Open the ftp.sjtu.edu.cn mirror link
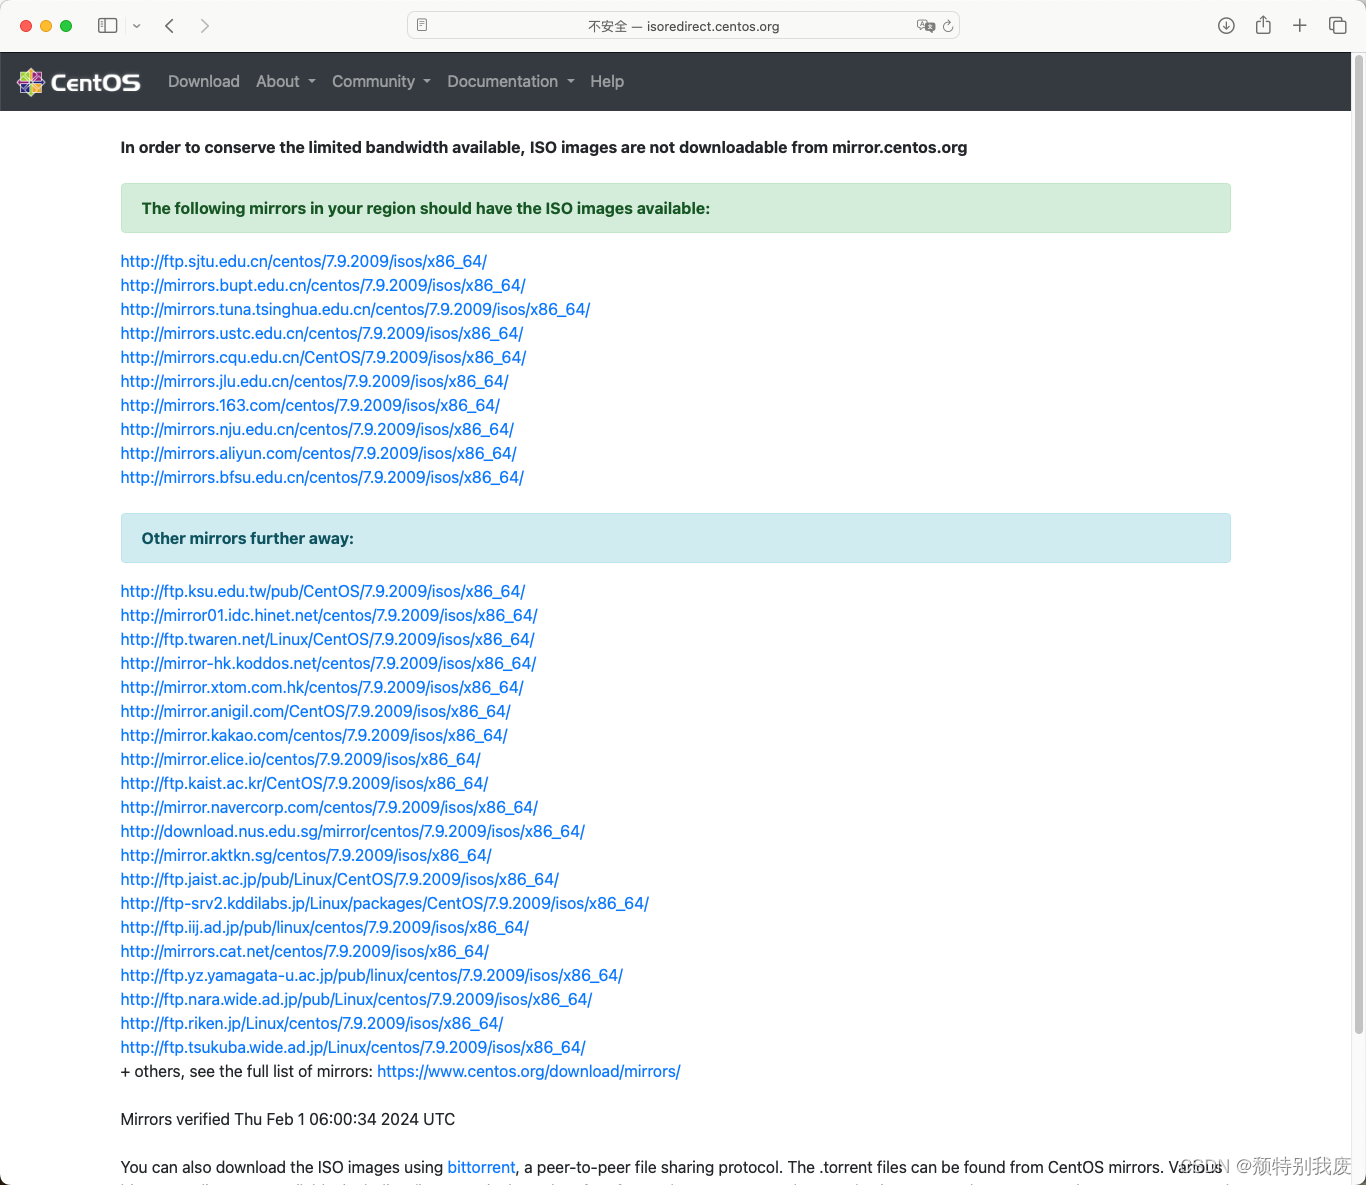 [x=304, y=261]
